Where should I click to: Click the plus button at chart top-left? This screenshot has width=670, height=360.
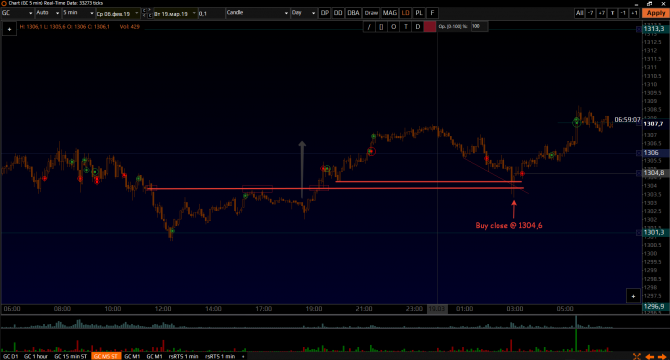pyautogui.click(x=9, y=29)
